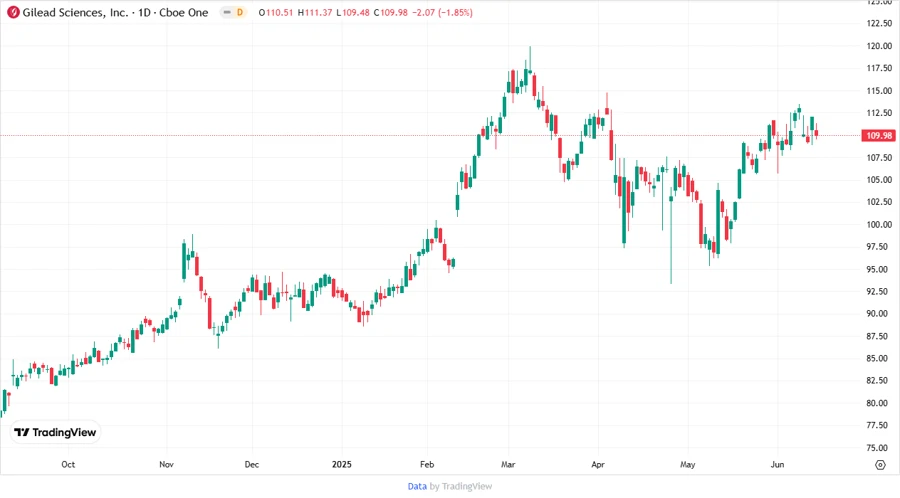Screen dimensions: 900x498
Task: Open the Data link below chart
Action: tap(417, 487)
